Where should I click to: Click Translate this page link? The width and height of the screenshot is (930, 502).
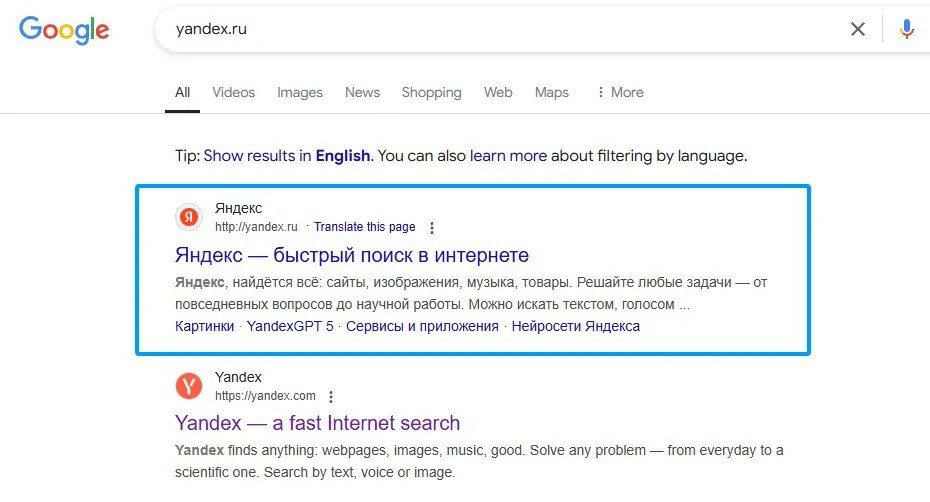tap(364, 227)
